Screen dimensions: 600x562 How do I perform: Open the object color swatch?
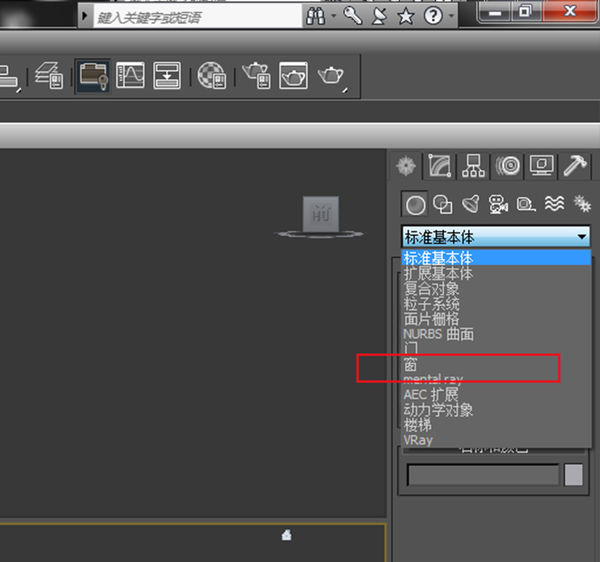pyautogui.click(x=573, y=475)
